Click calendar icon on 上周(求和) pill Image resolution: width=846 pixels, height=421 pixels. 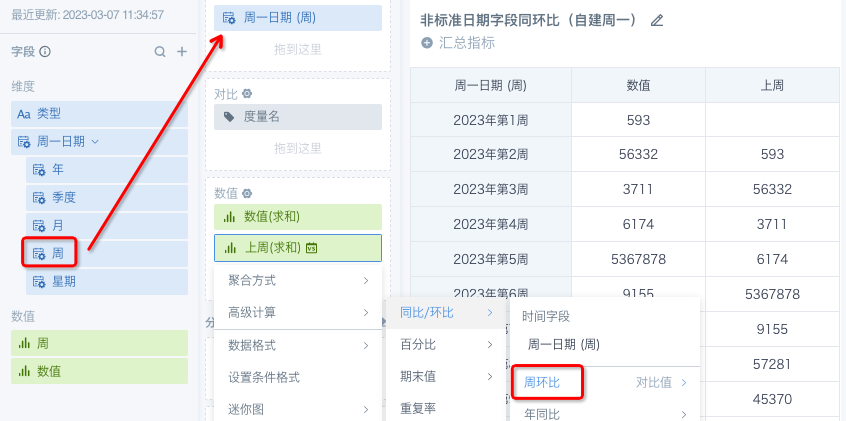(311, 248)
